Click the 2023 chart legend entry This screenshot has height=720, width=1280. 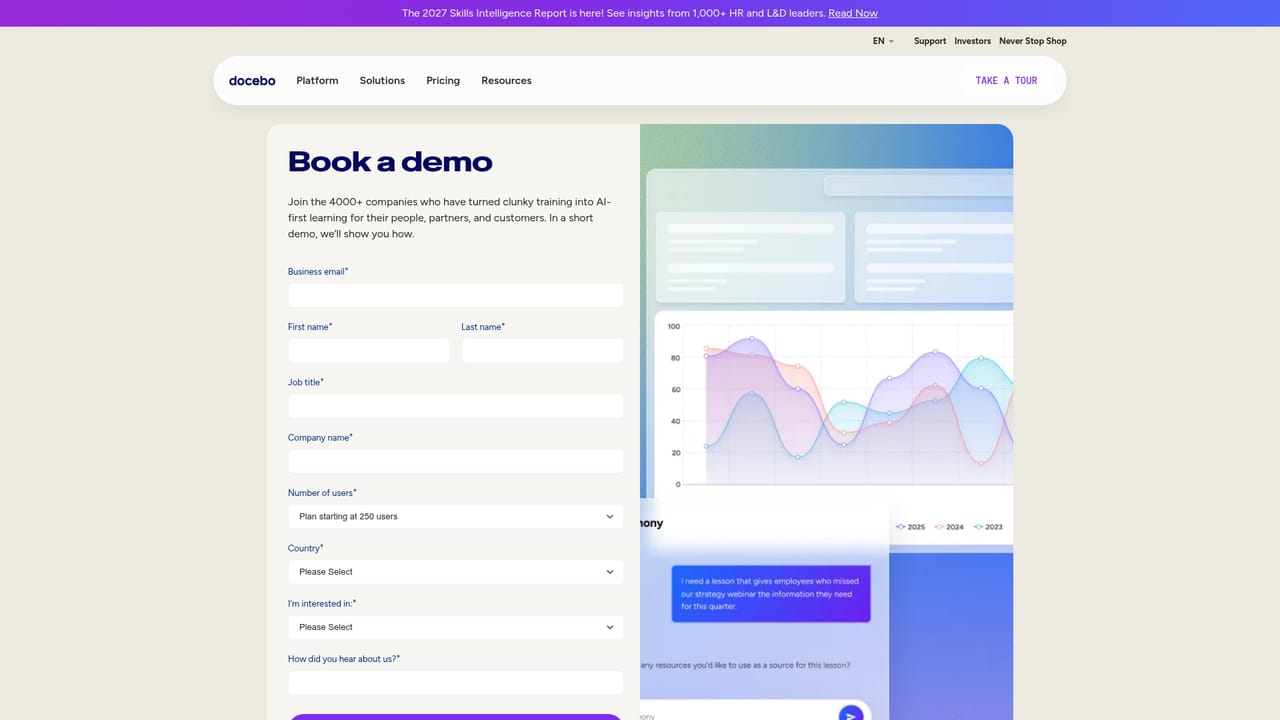[x=988, y=527]
